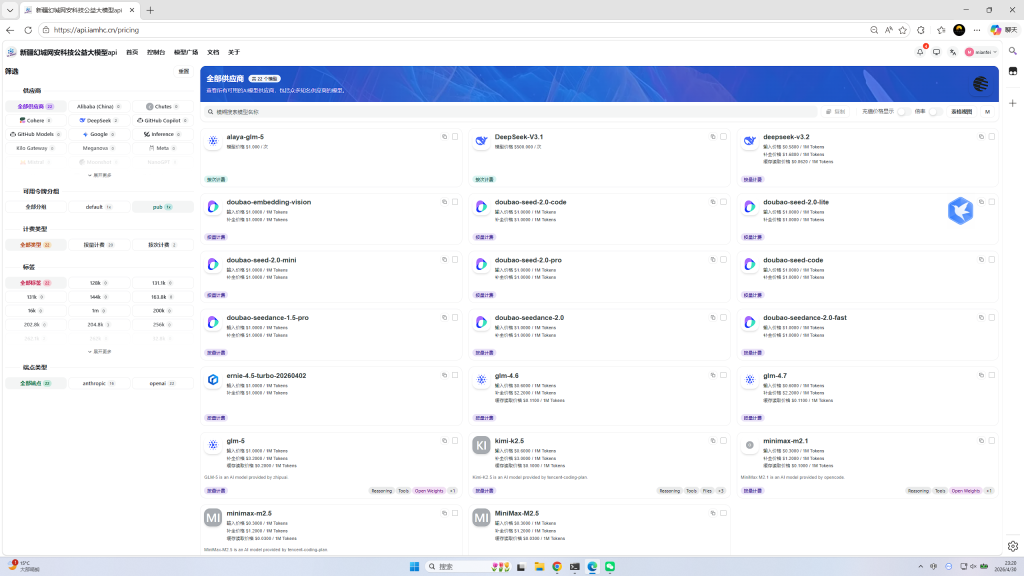Open Chrome from the taskbar
The width and height of the screenshot is (1024, 576).
click(556, 566)
